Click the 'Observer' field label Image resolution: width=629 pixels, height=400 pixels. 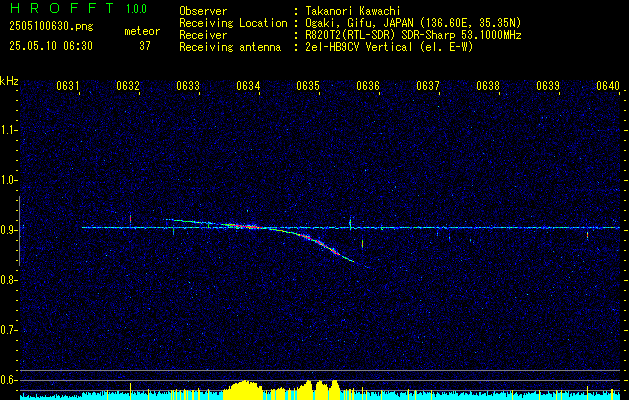[x=203, y=11]
